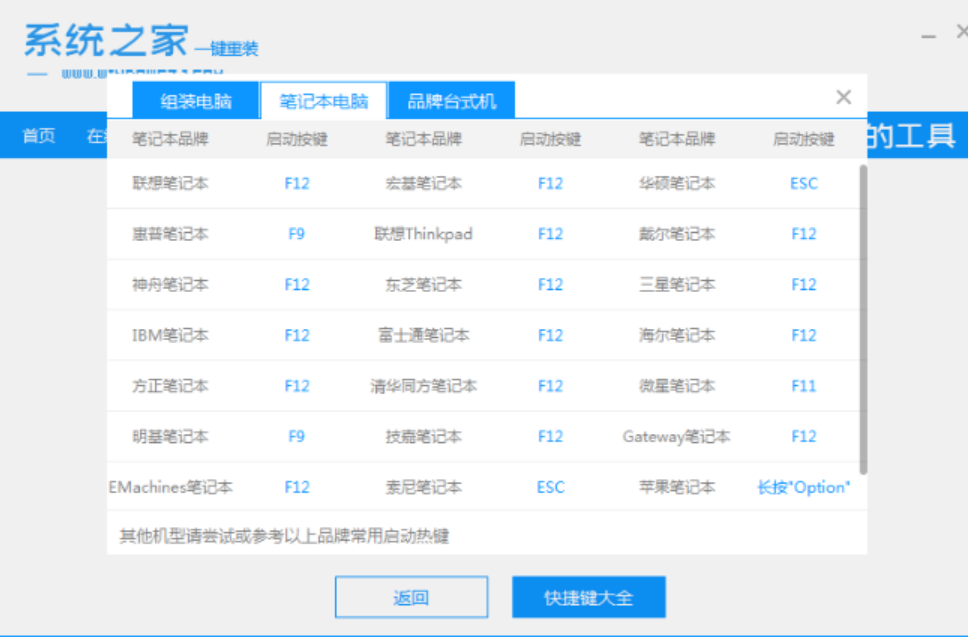Click the first 笔记本品牌 column header
968x642 pixels.
170,139
